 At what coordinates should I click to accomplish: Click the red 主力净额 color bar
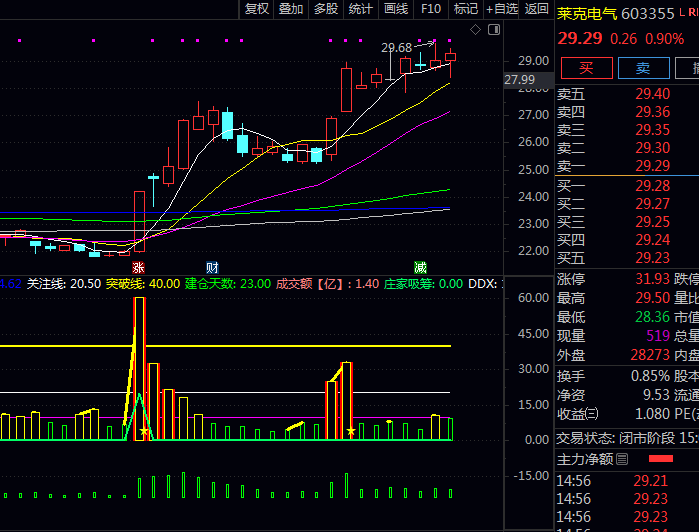pyautogui.click(x=662, y=459)
